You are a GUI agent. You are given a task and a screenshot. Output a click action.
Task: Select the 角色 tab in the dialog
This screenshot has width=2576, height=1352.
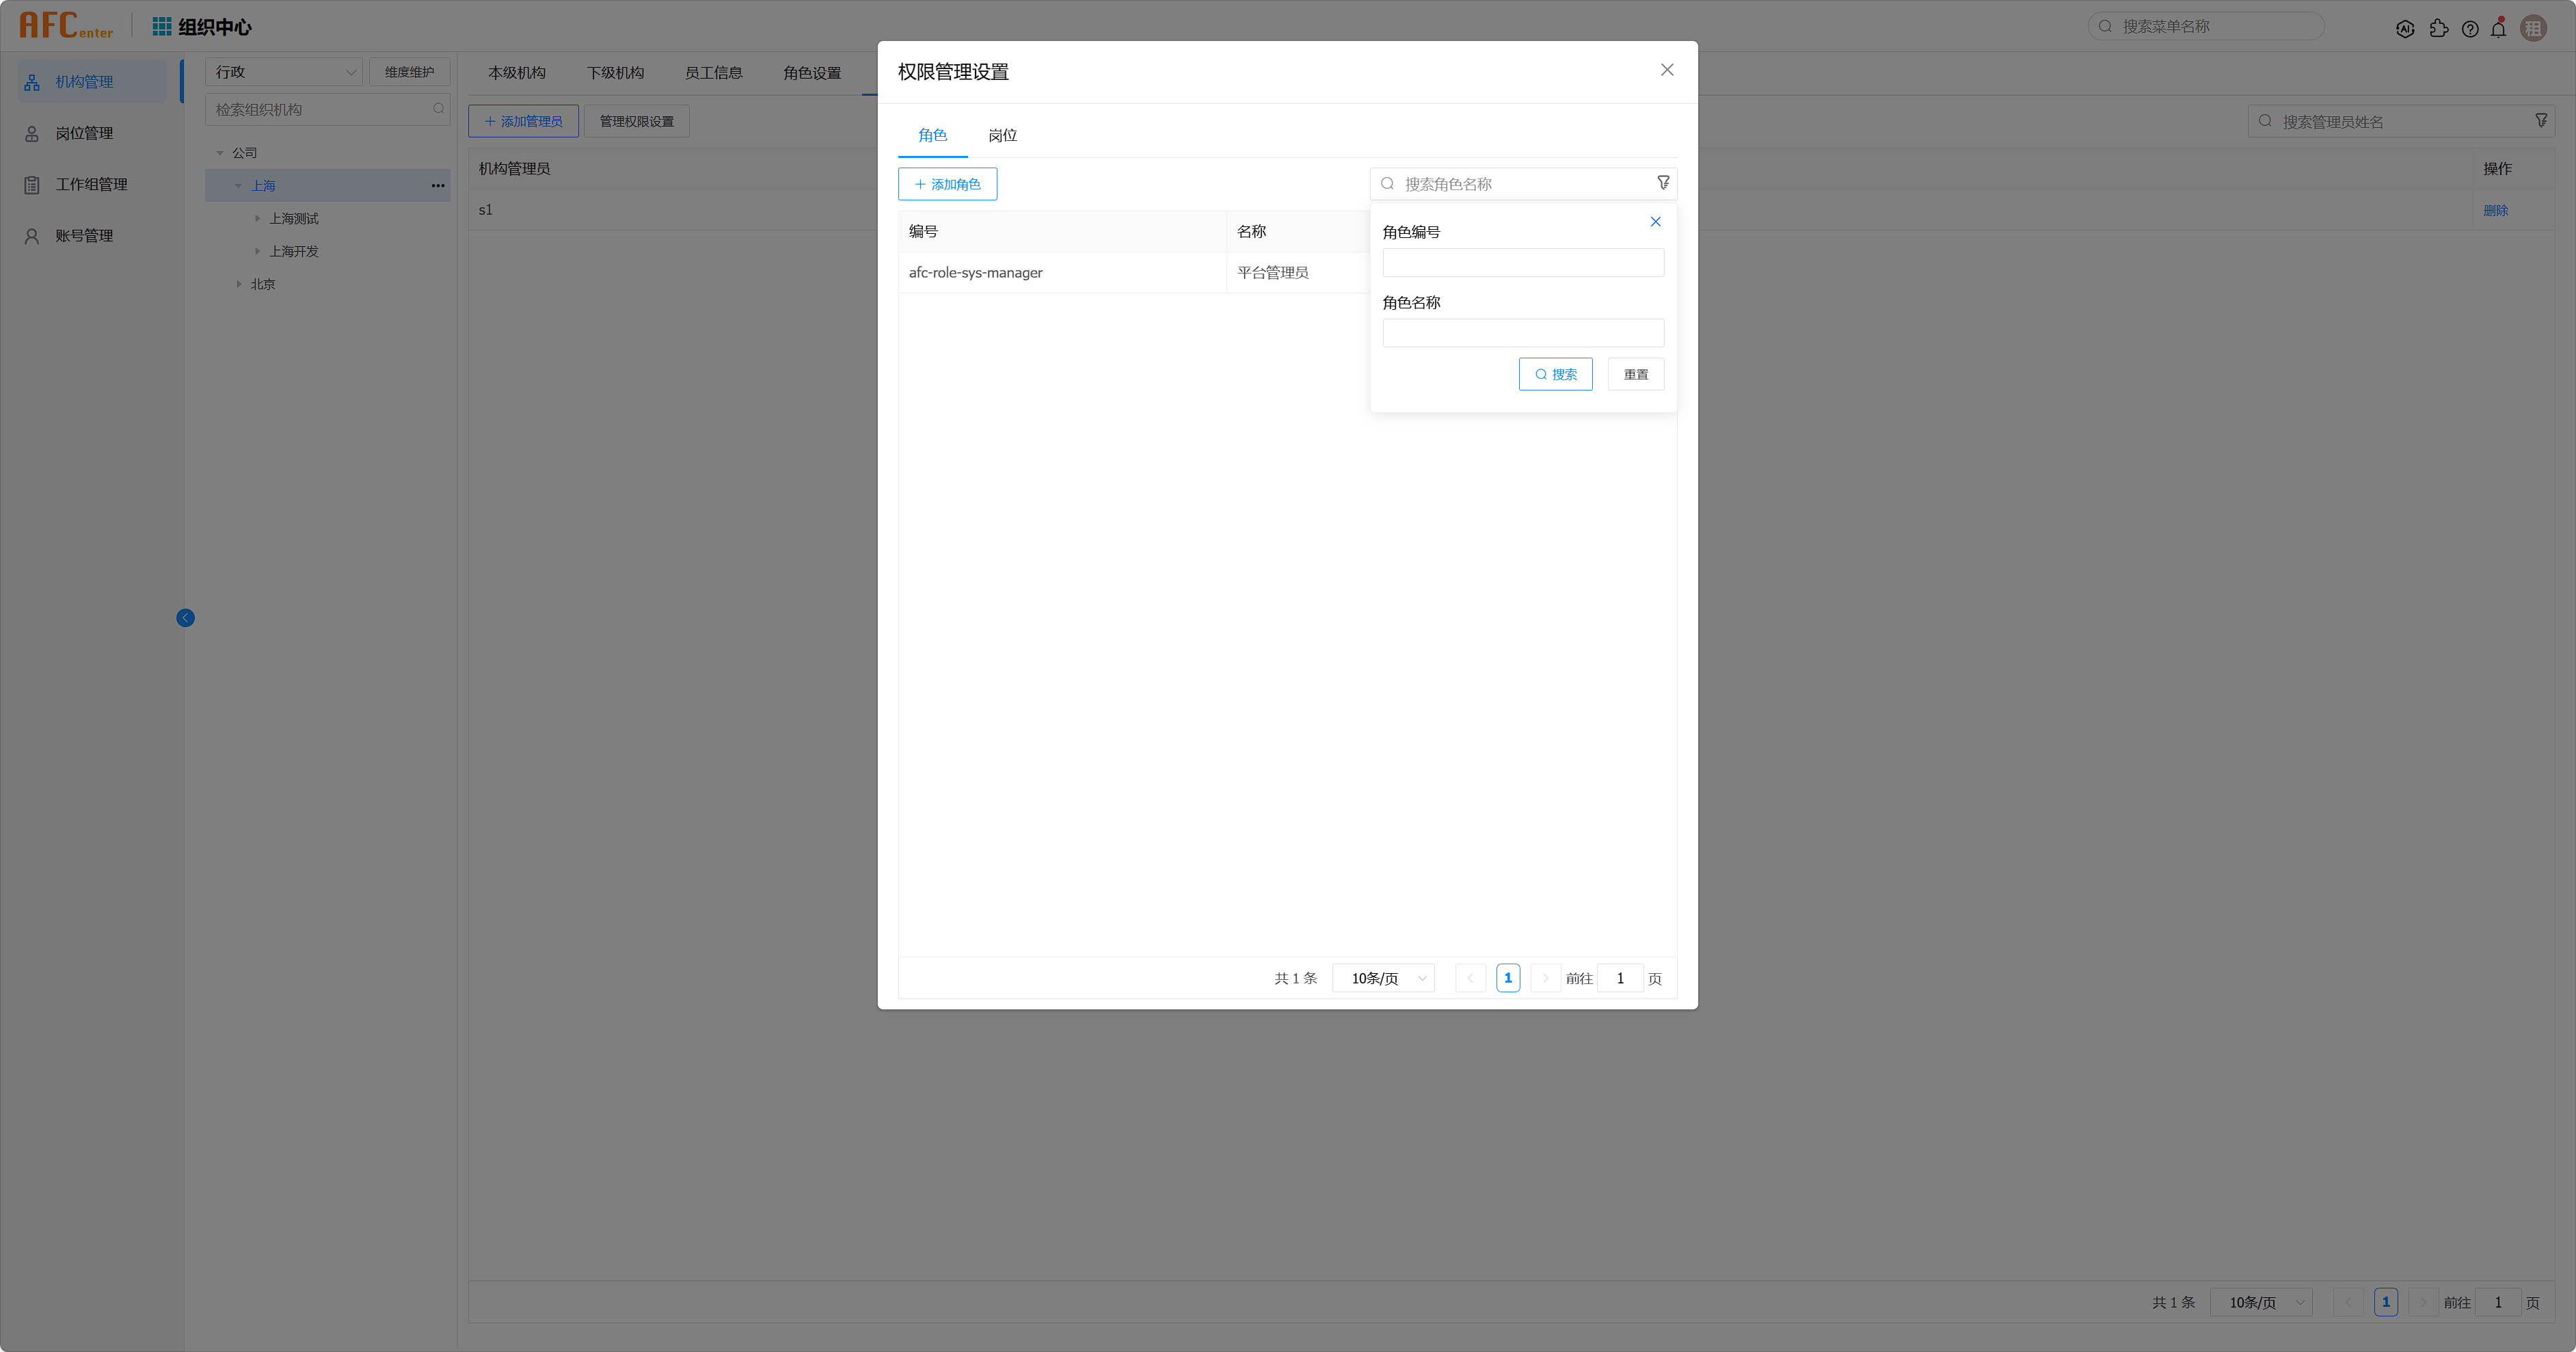[x=932, y=135]
